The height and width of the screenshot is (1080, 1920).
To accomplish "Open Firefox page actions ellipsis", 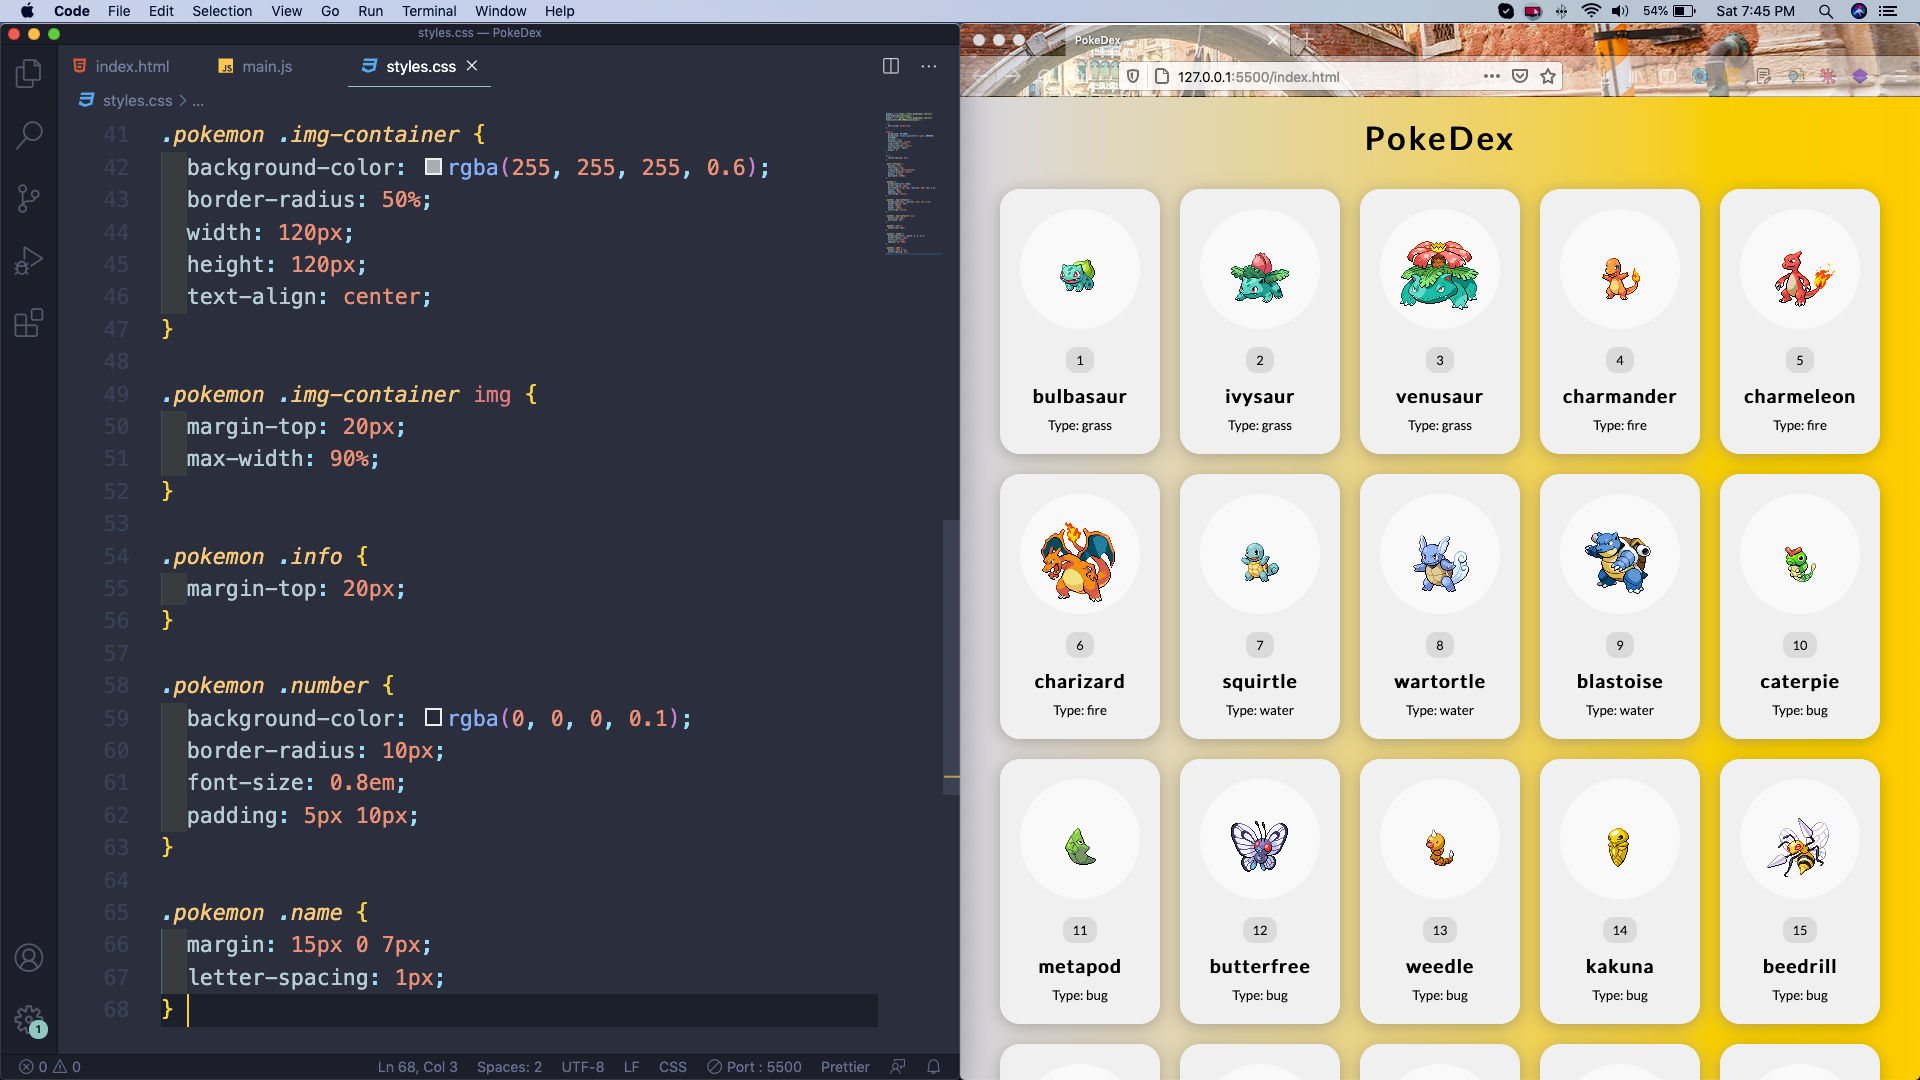I will [1492, 76].
